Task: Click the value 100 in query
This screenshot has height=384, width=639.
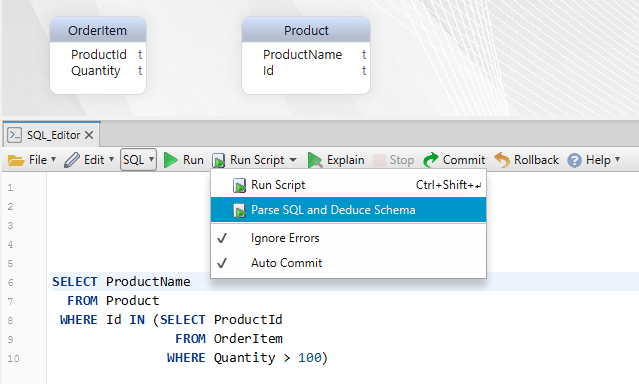Action: click(x=310, y=358)
